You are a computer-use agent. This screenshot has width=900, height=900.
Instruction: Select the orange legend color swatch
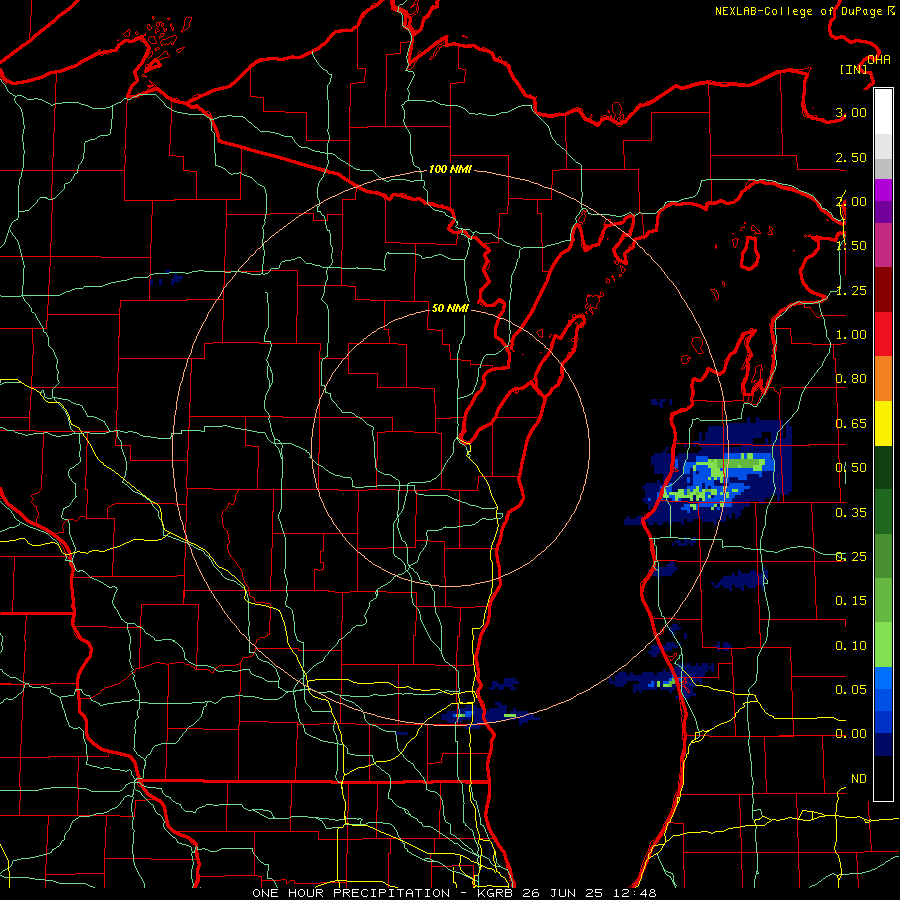tap(883, 378)
